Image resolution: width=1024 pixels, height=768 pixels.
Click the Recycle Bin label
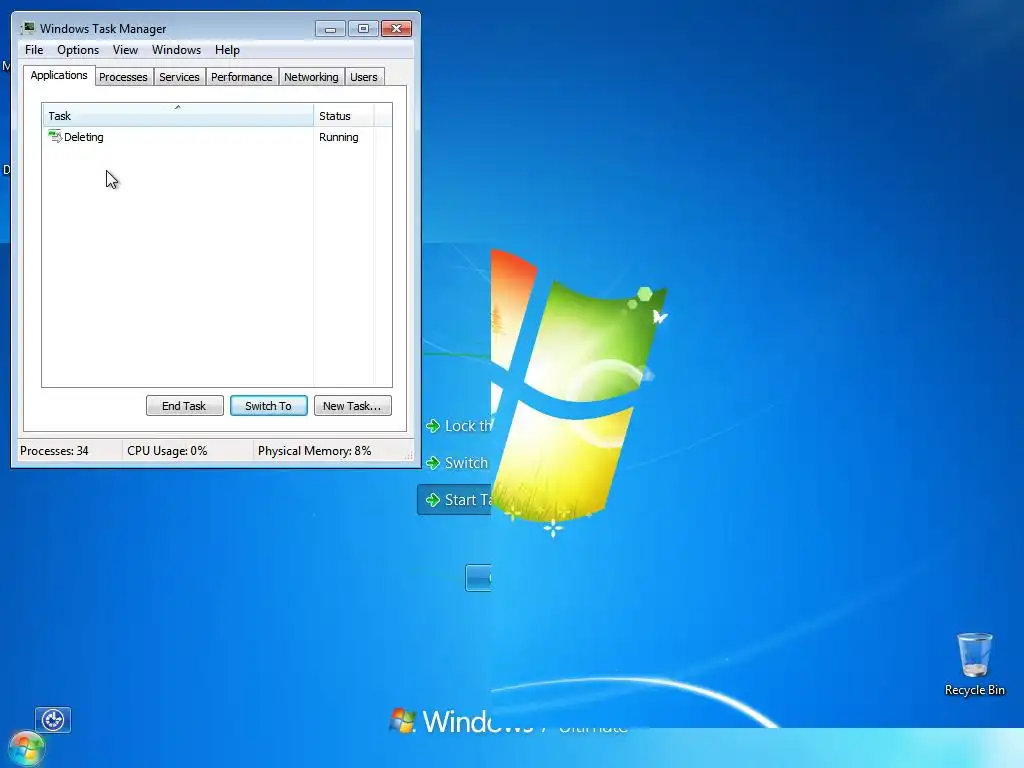point(974,690)
